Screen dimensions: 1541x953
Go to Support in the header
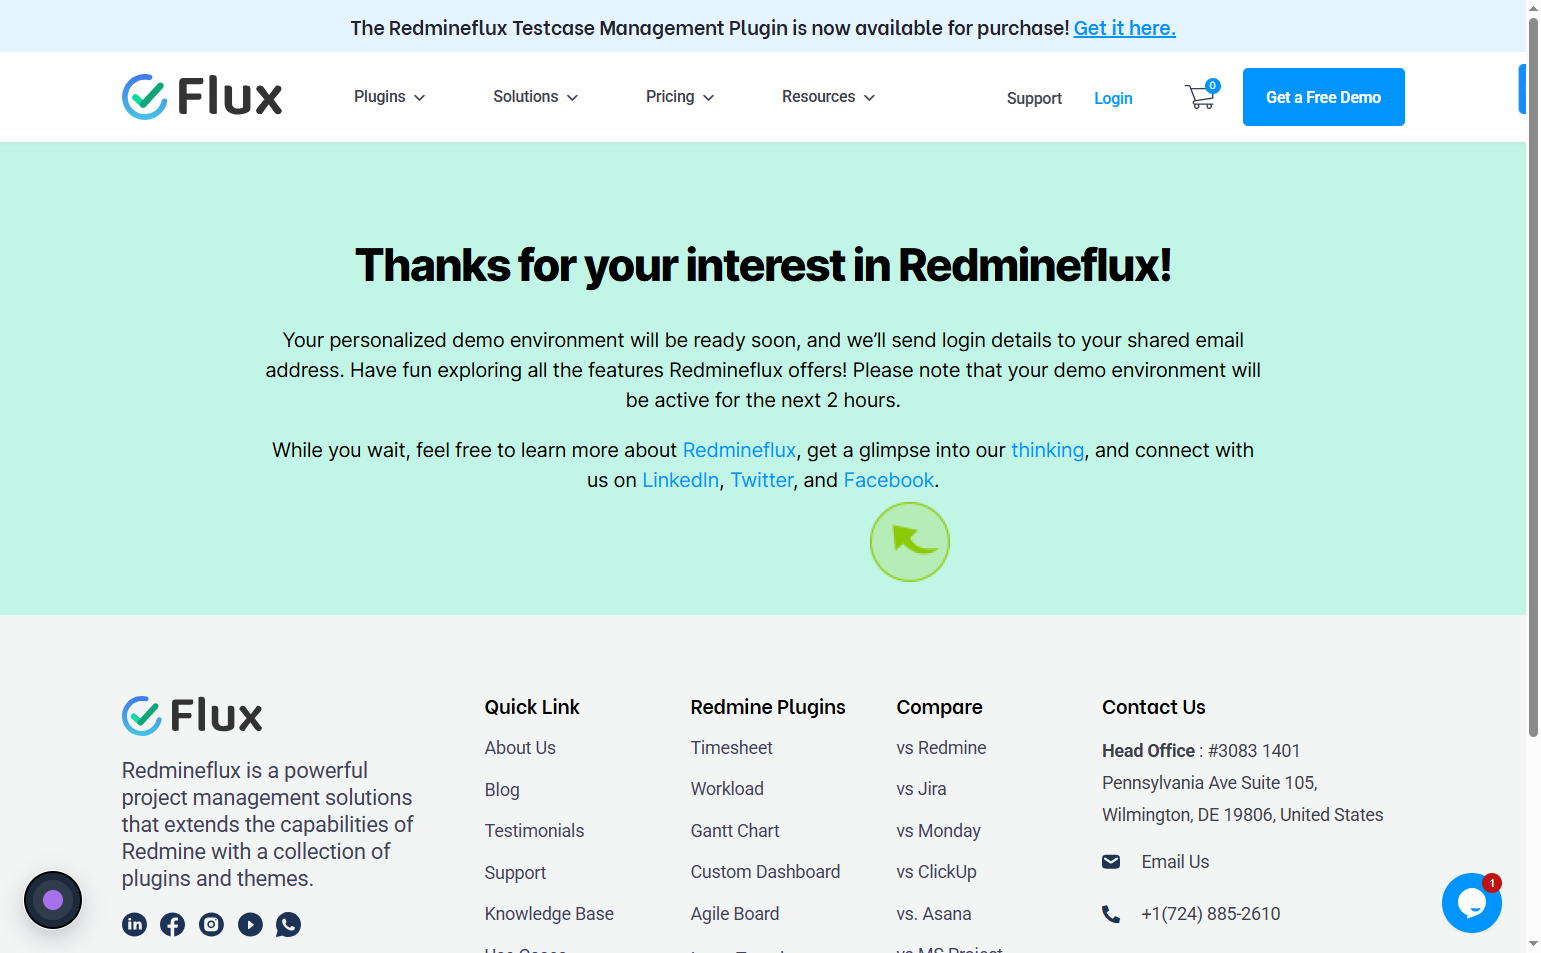[1034, 98]
